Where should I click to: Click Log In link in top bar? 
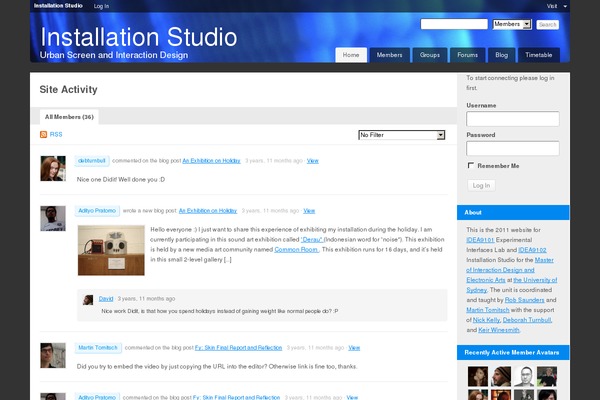coord(101,6)
